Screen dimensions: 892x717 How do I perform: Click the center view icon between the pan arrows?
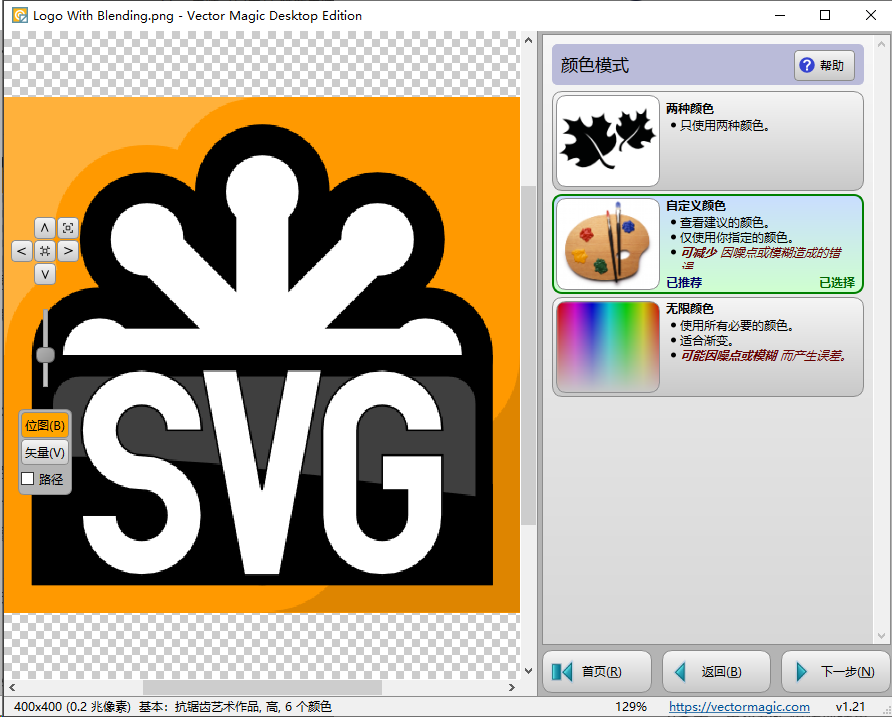coord(45,251)
